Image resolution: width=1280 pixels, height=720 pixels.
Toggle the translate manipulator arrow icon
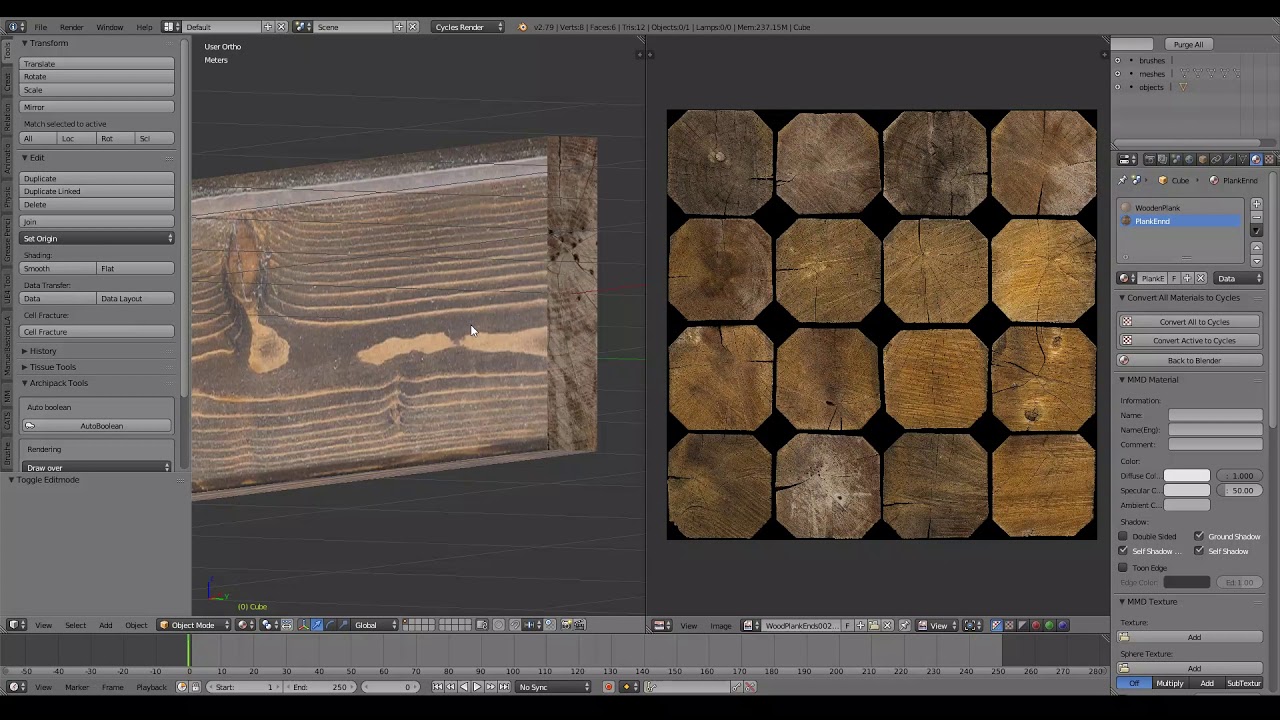click(317, 626)
